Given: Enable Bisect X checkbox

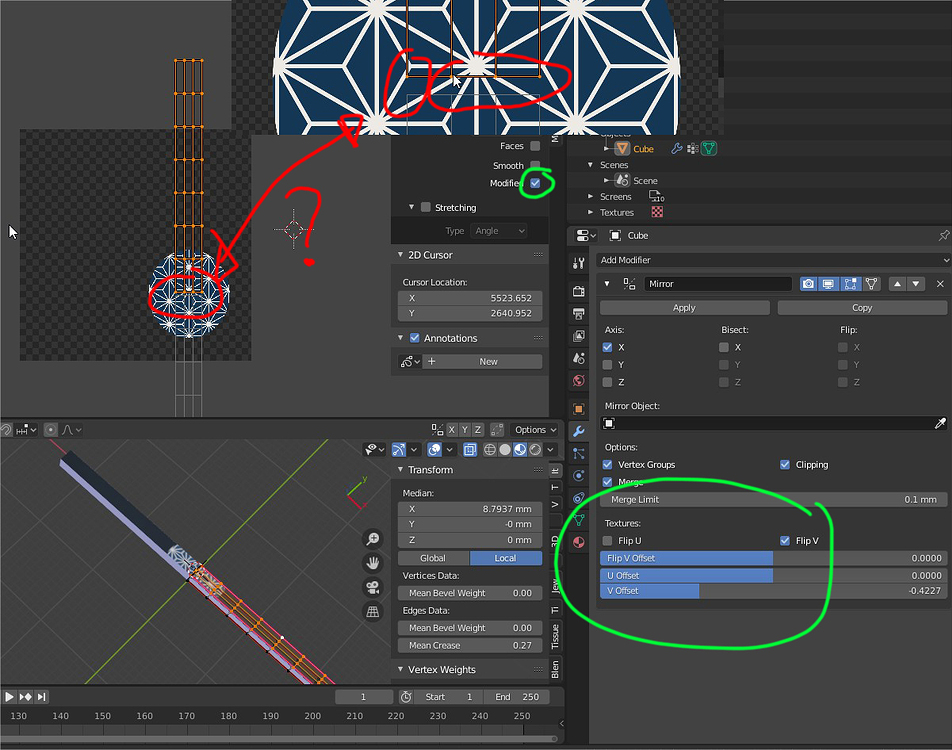Looking at the screenshot, I should coord(724,347).
